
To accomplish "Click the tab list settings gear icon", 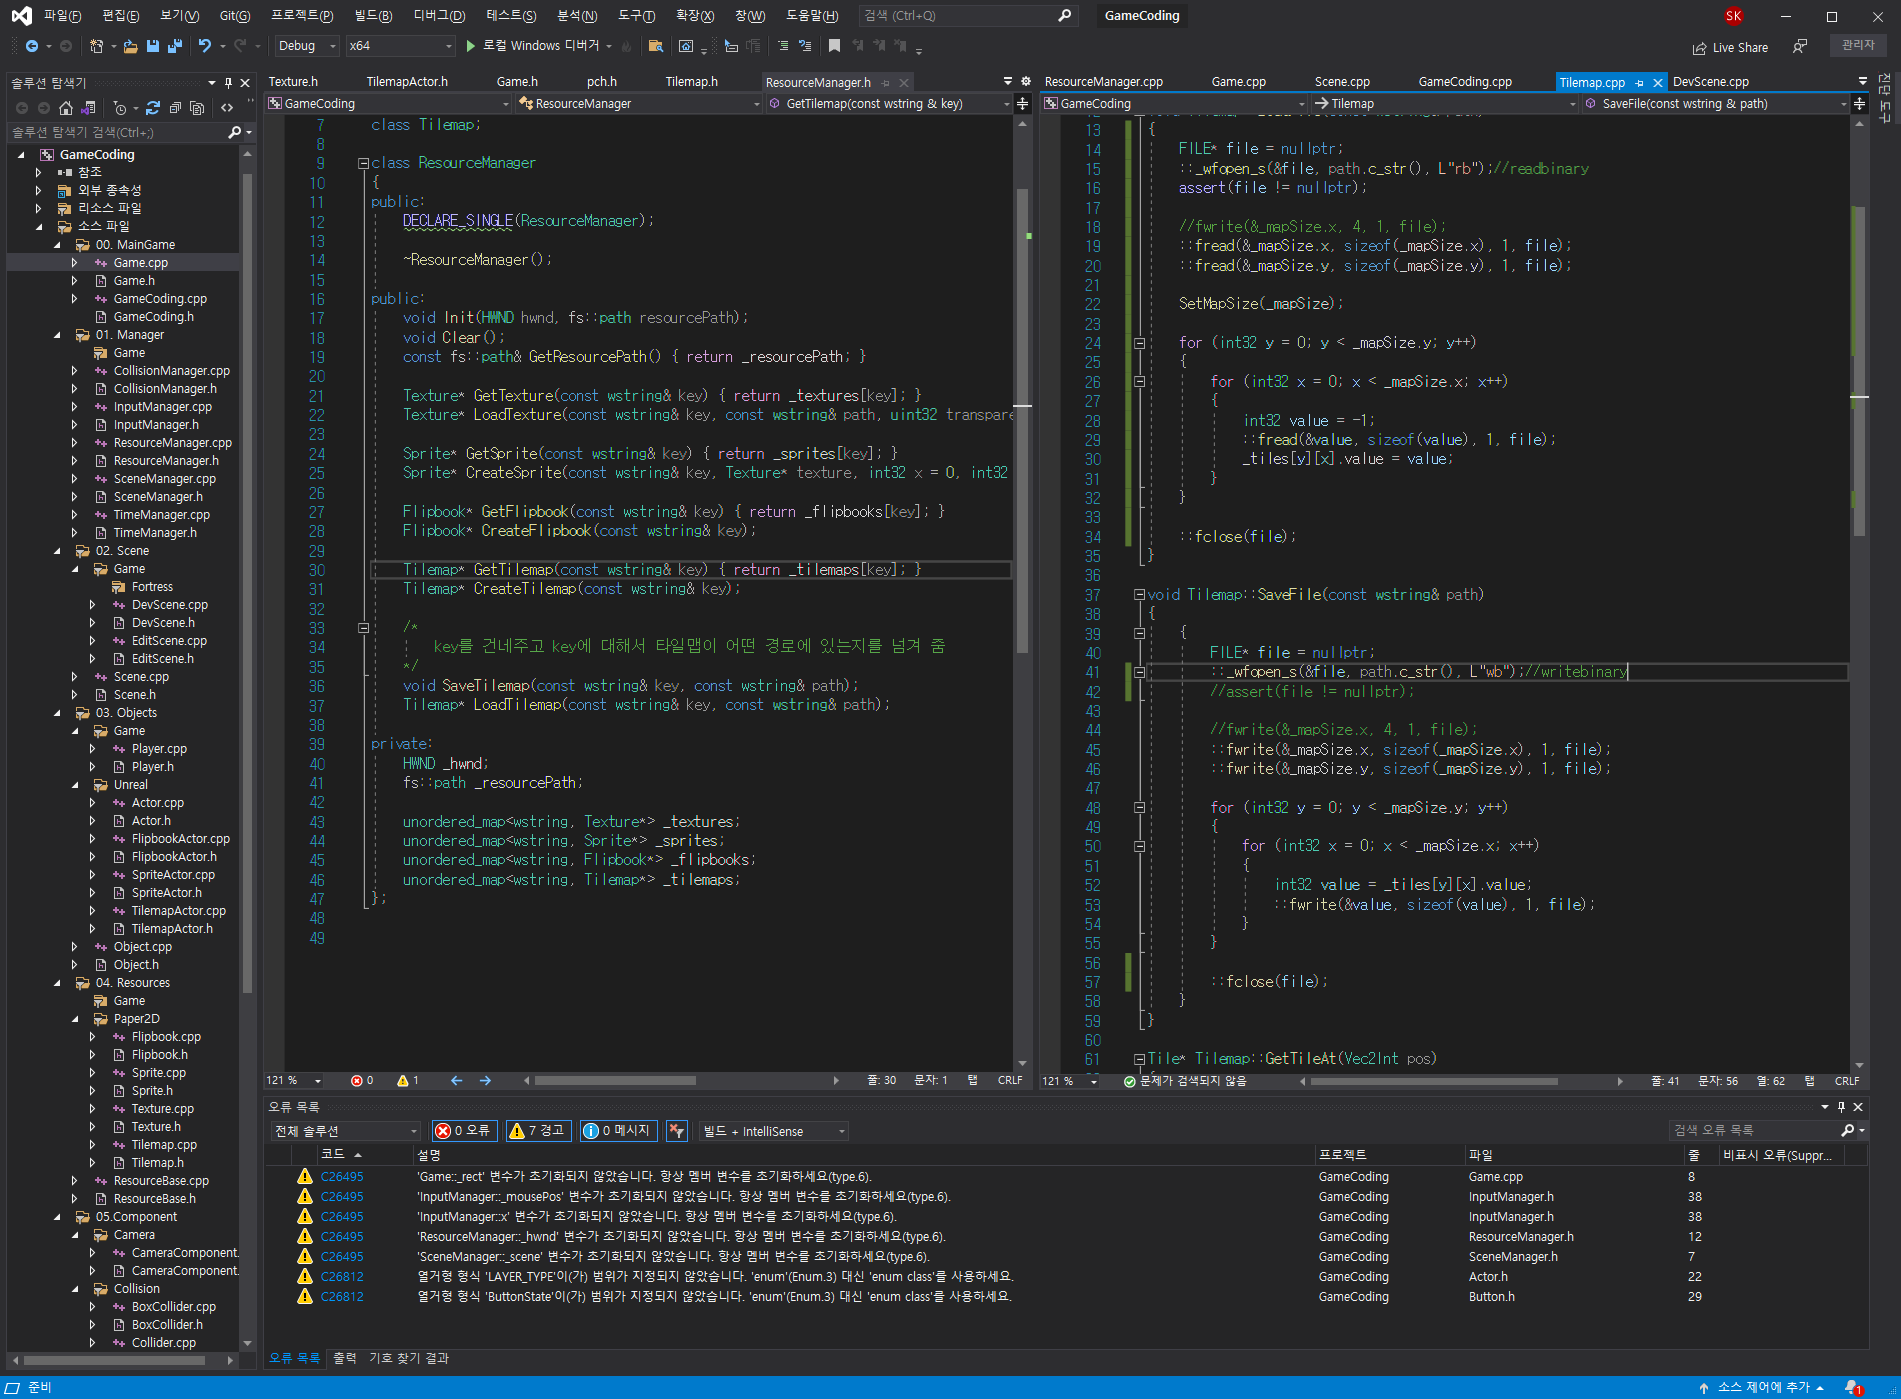I will pyautogui.click(x=1025, y=82).
